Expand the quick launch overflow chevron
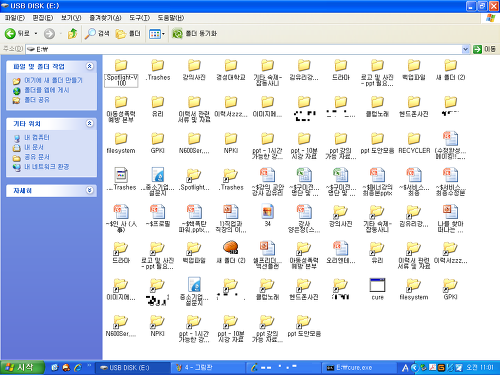Viewport: 500px width, 375px height. 89,366
